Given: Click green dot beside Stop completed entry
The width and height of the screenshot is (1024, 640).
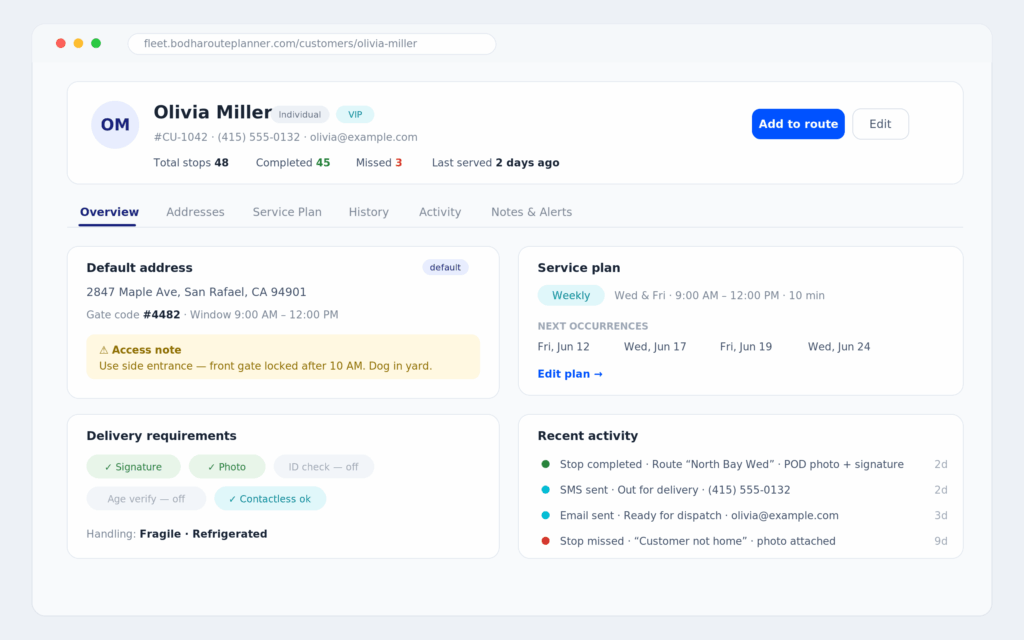Looking at the screenshot, I should 545,464.
